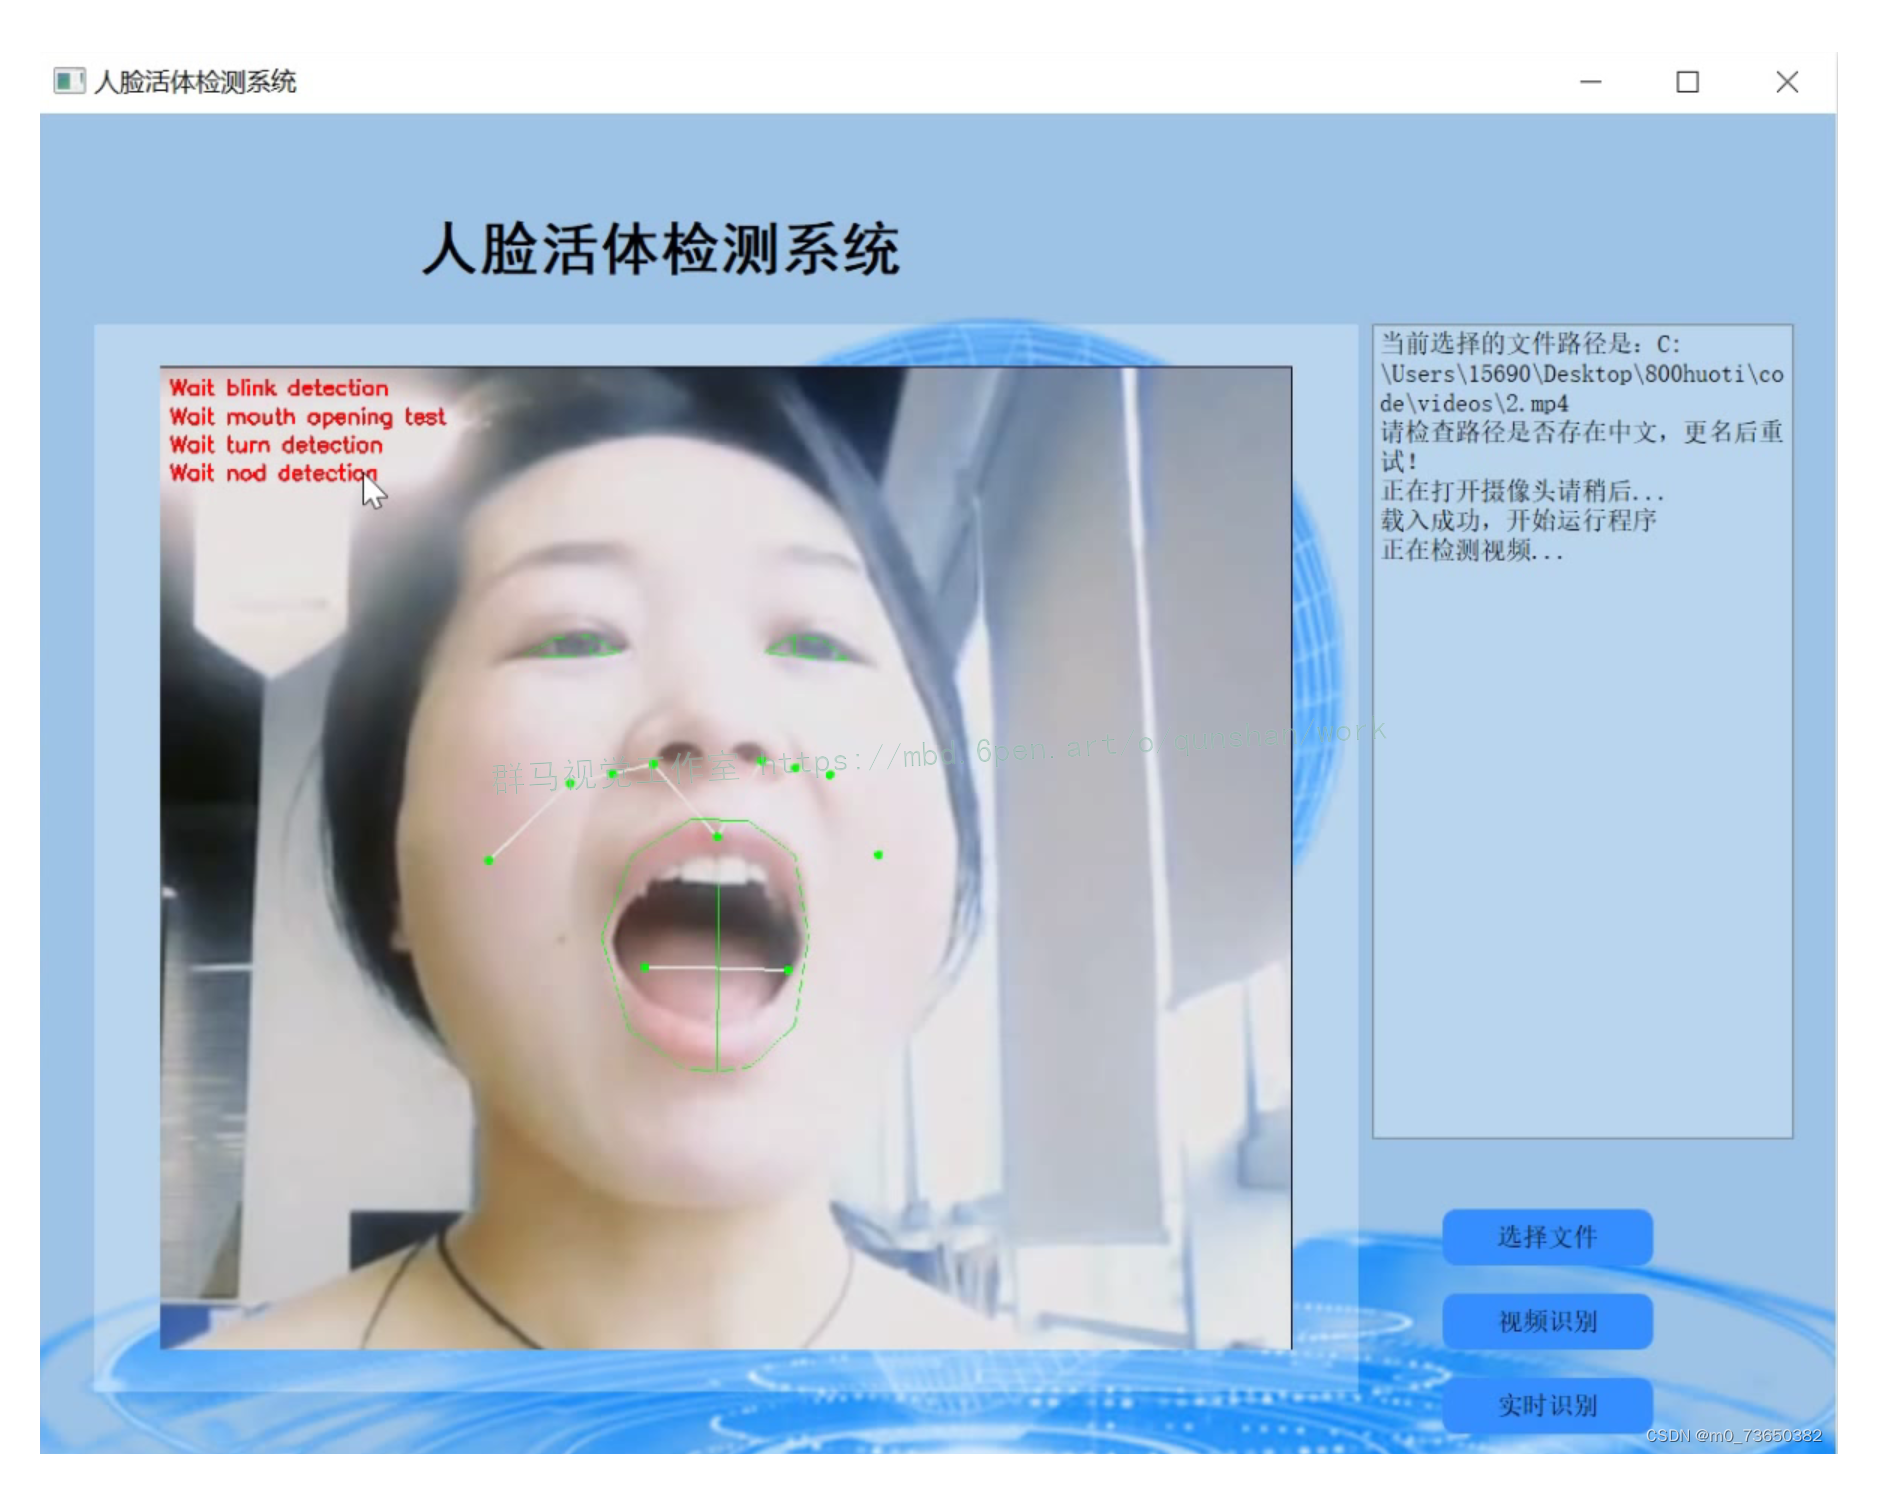Click the 选择文件 button
The width and height of the screenshot is (1878, 1506).
click(1546, 1237)
